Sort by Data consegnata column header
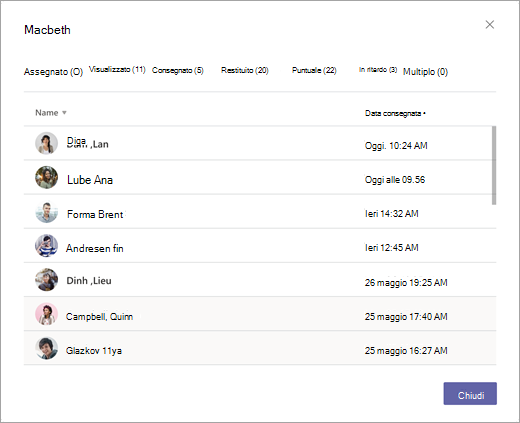The image size is (520, 423). (395, 113)
